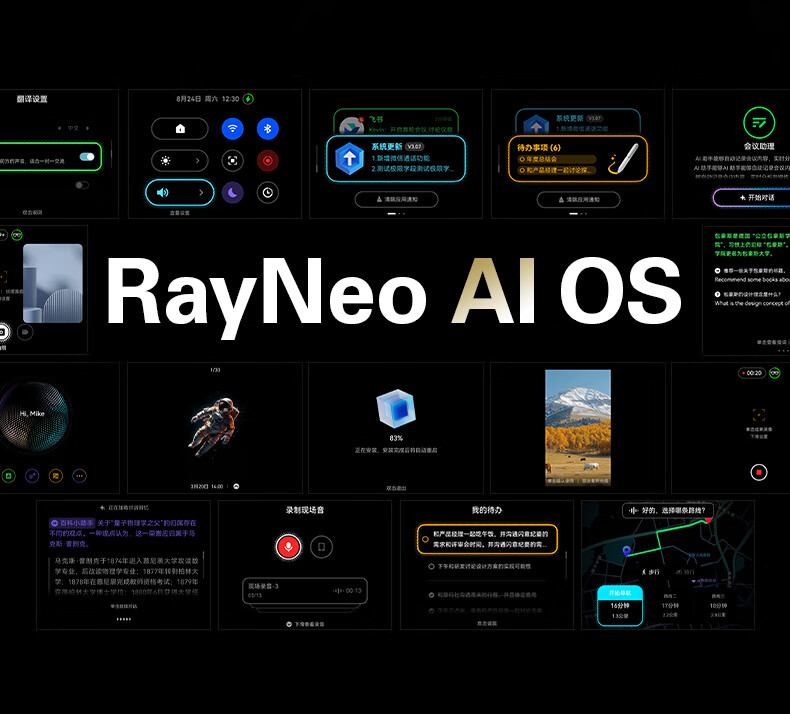Open the brightness setting arrow
The width and height of the screenshot is (790, 714).
pos(198,161)
